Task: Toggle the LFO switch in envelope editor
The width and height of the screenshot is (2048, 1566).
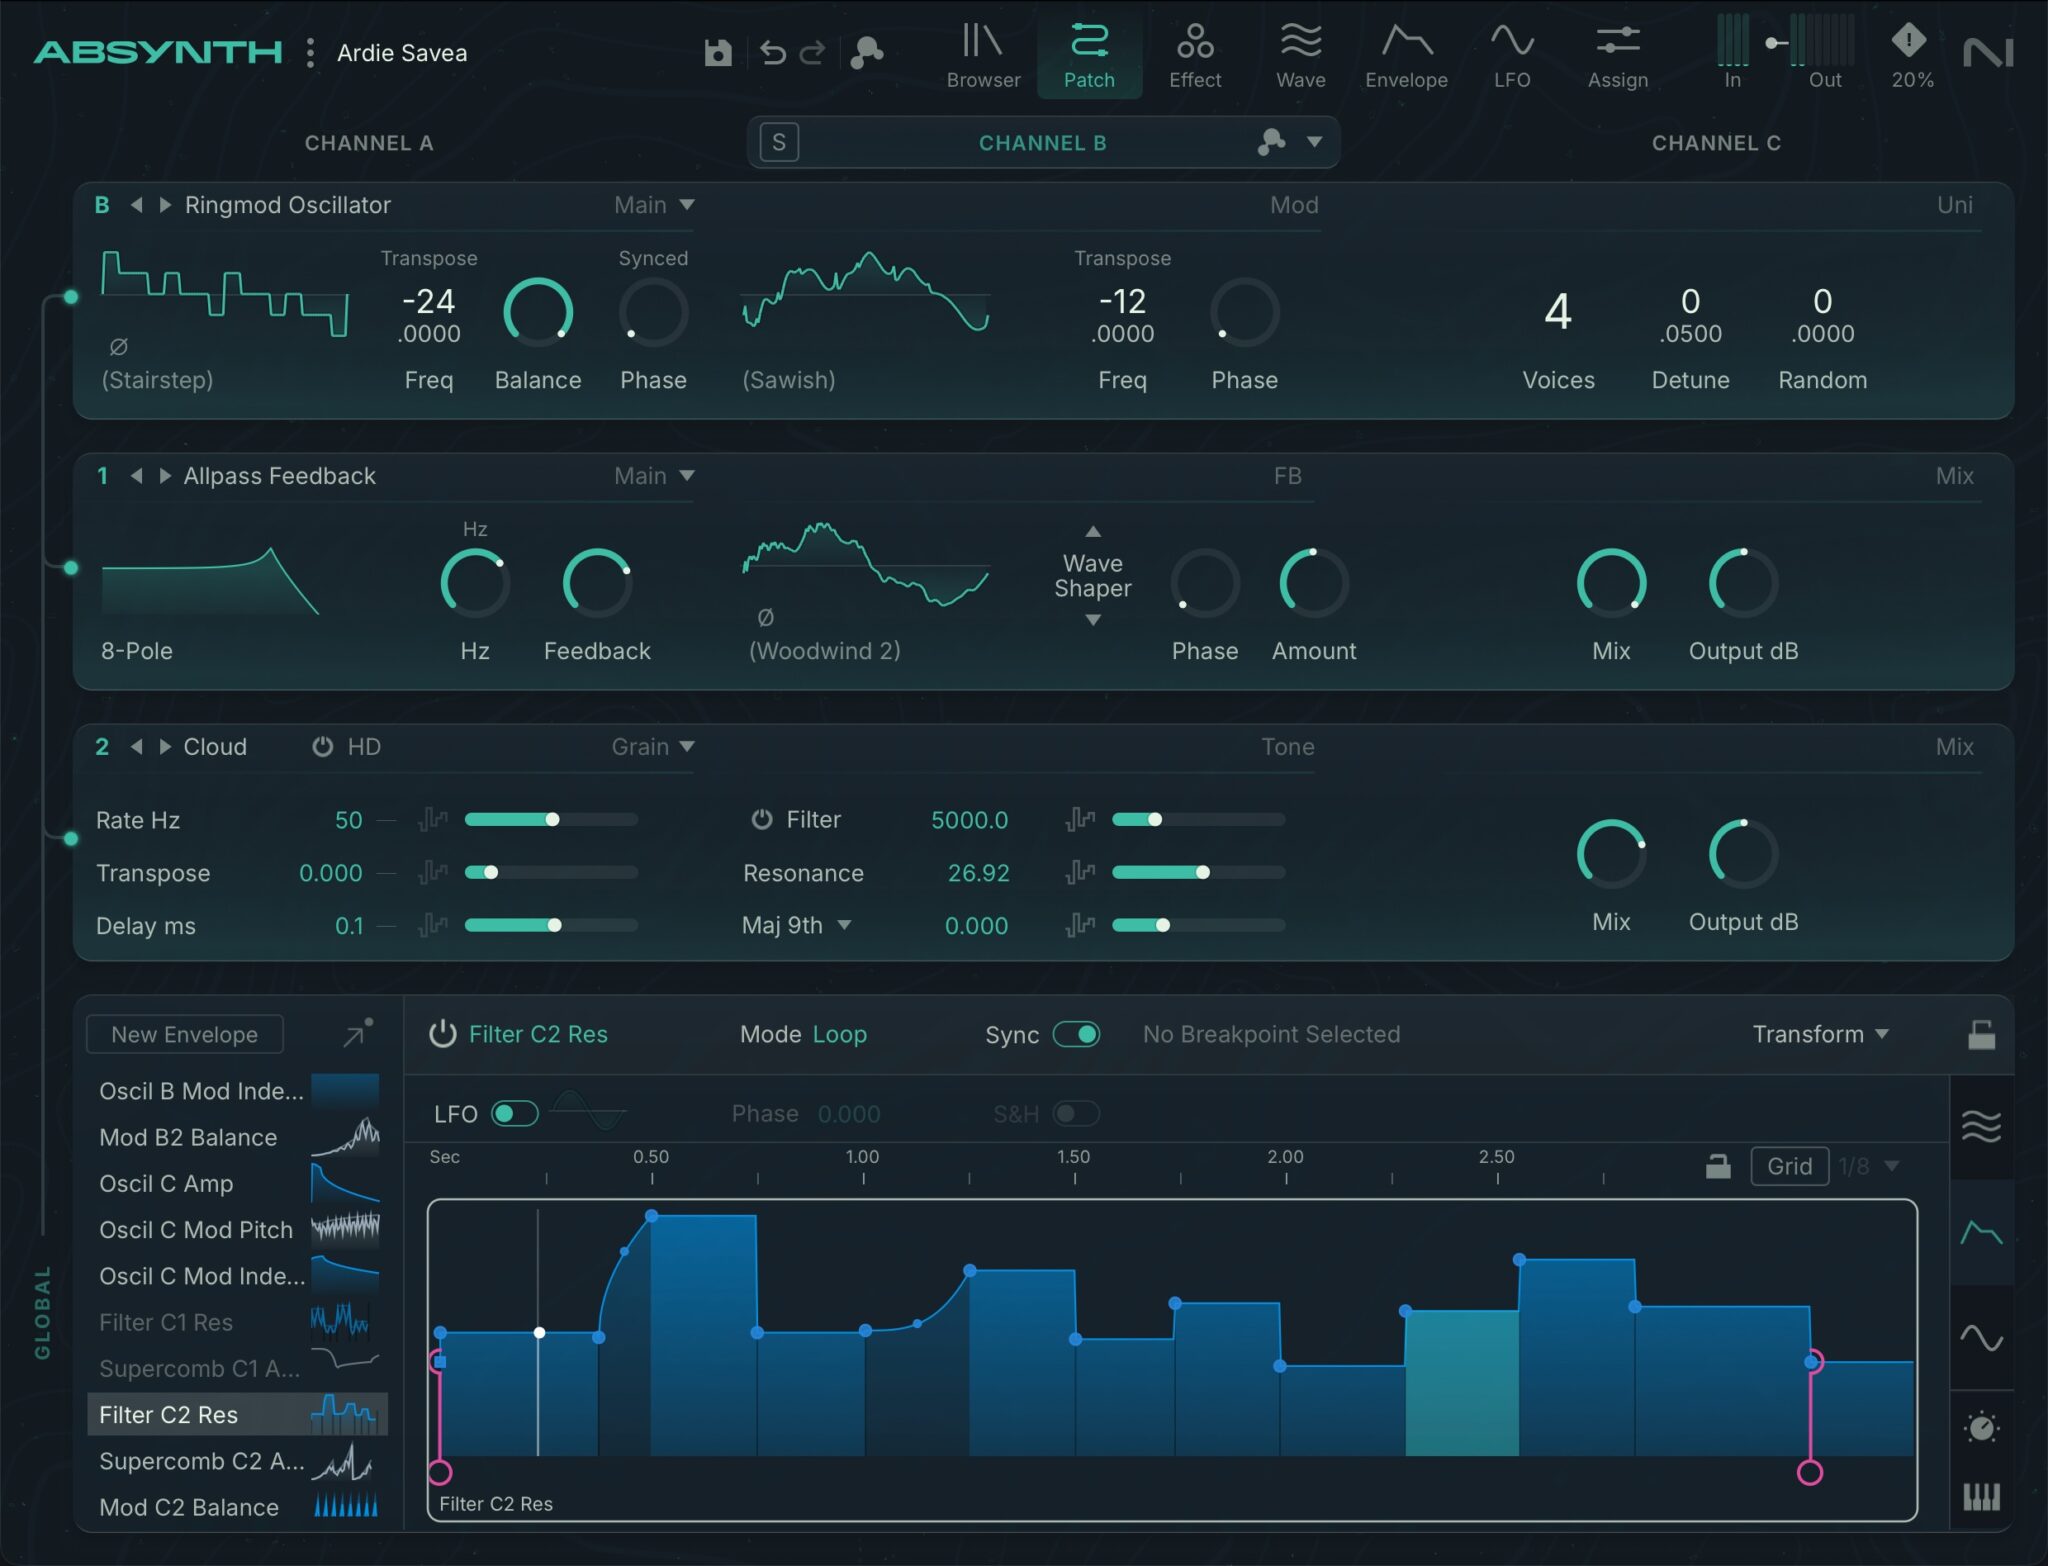Action: pos(515,1113)
